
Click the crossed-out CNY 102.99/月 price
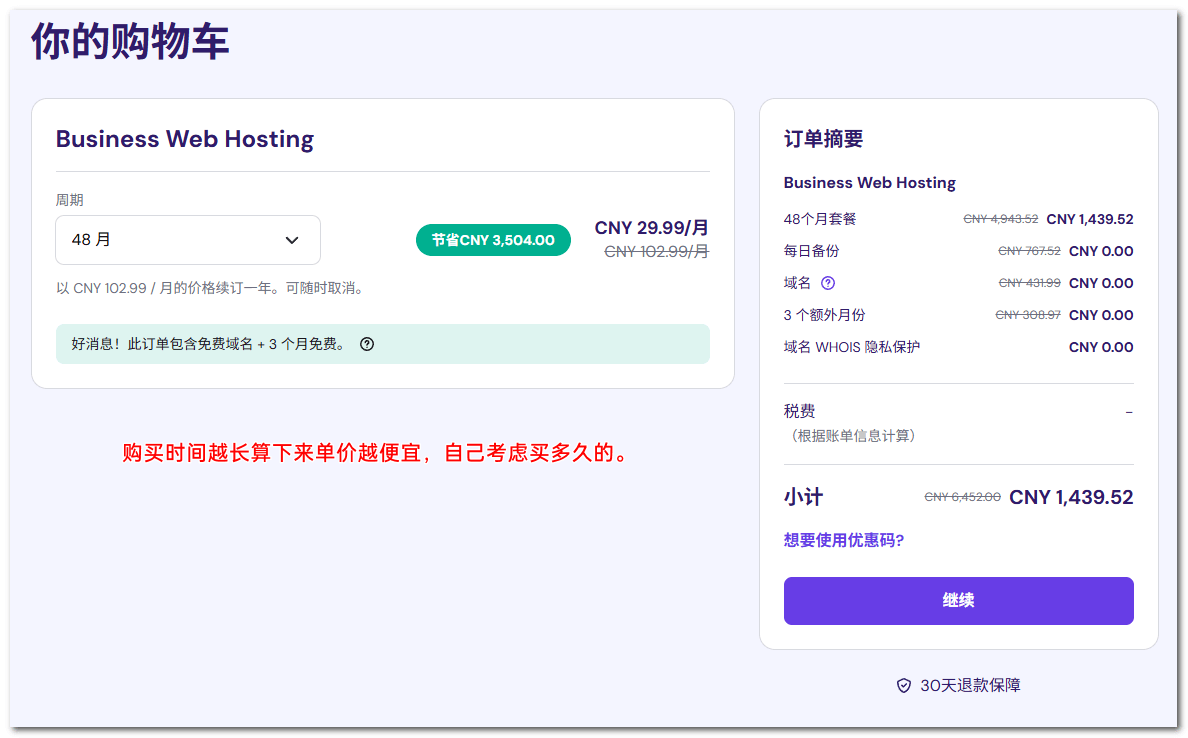(656, 252)
